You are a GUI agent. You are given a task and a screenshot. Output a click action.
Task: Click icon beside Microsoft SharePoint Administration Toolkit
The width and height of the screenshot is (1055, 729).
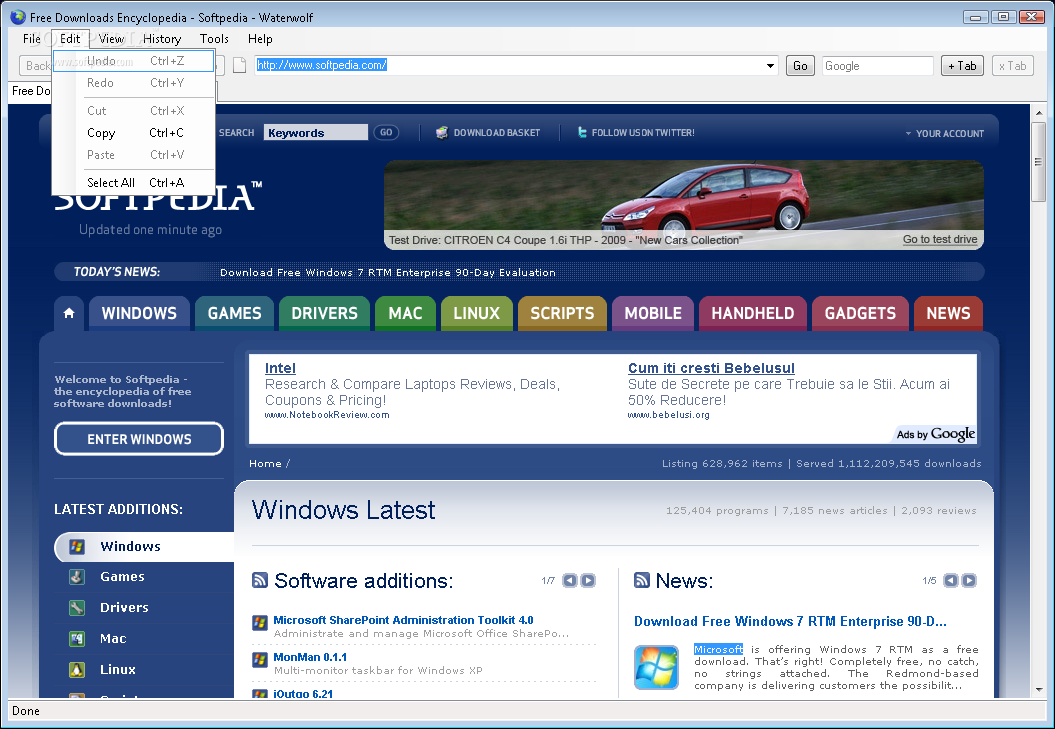click(260, 623)
